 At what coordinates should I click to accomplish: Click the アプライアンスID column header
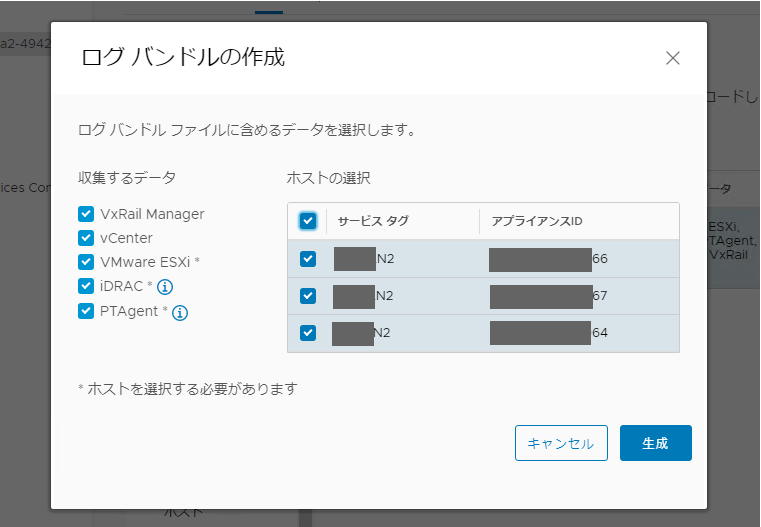537,221
